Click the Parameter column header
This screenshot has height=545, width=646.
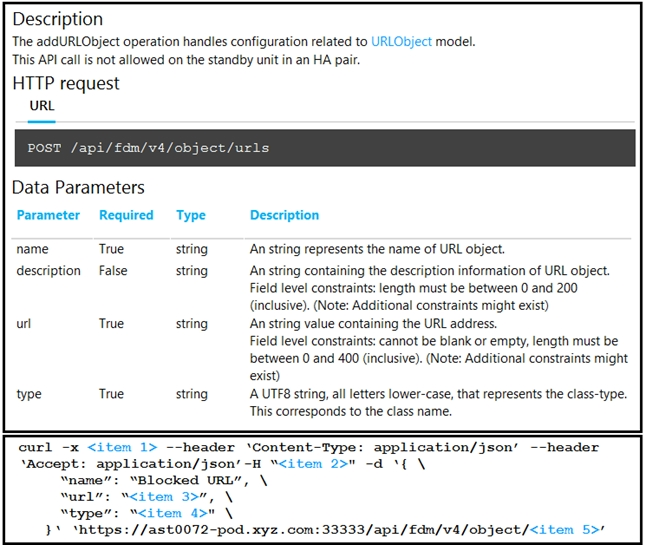pos(48,215)
